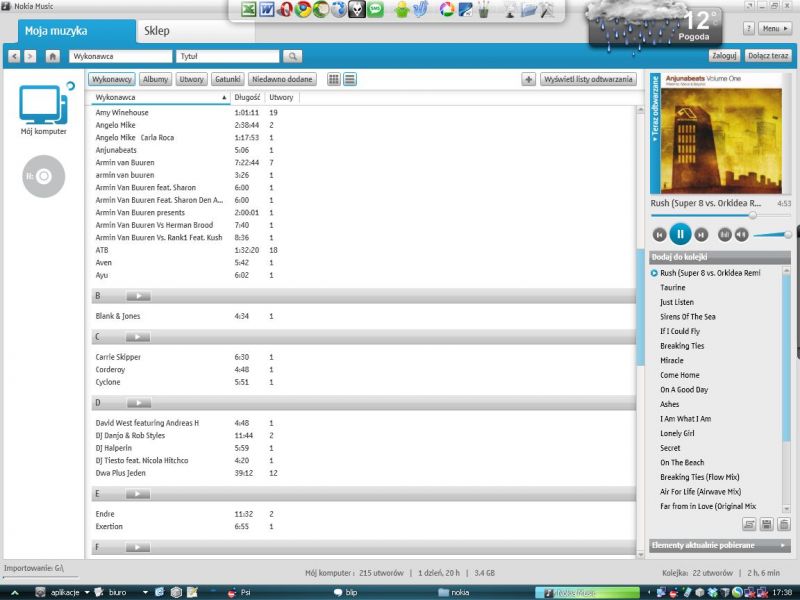This screenshot has width=800, height=600.
Task: Select artist Dwa Plus Jeden
Action: tap(120, 473)
